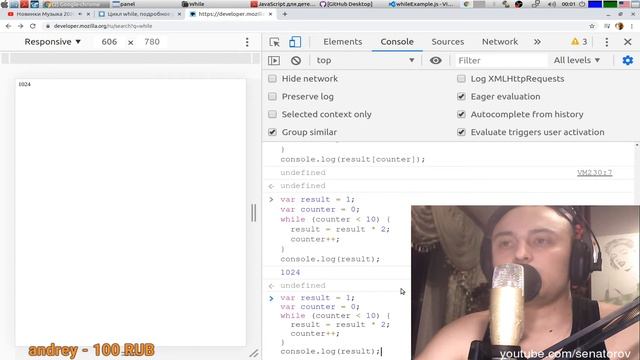Viewport: 640px width, 360px height.
Task: Activate the inspect element picker icon
Action: 274,42
